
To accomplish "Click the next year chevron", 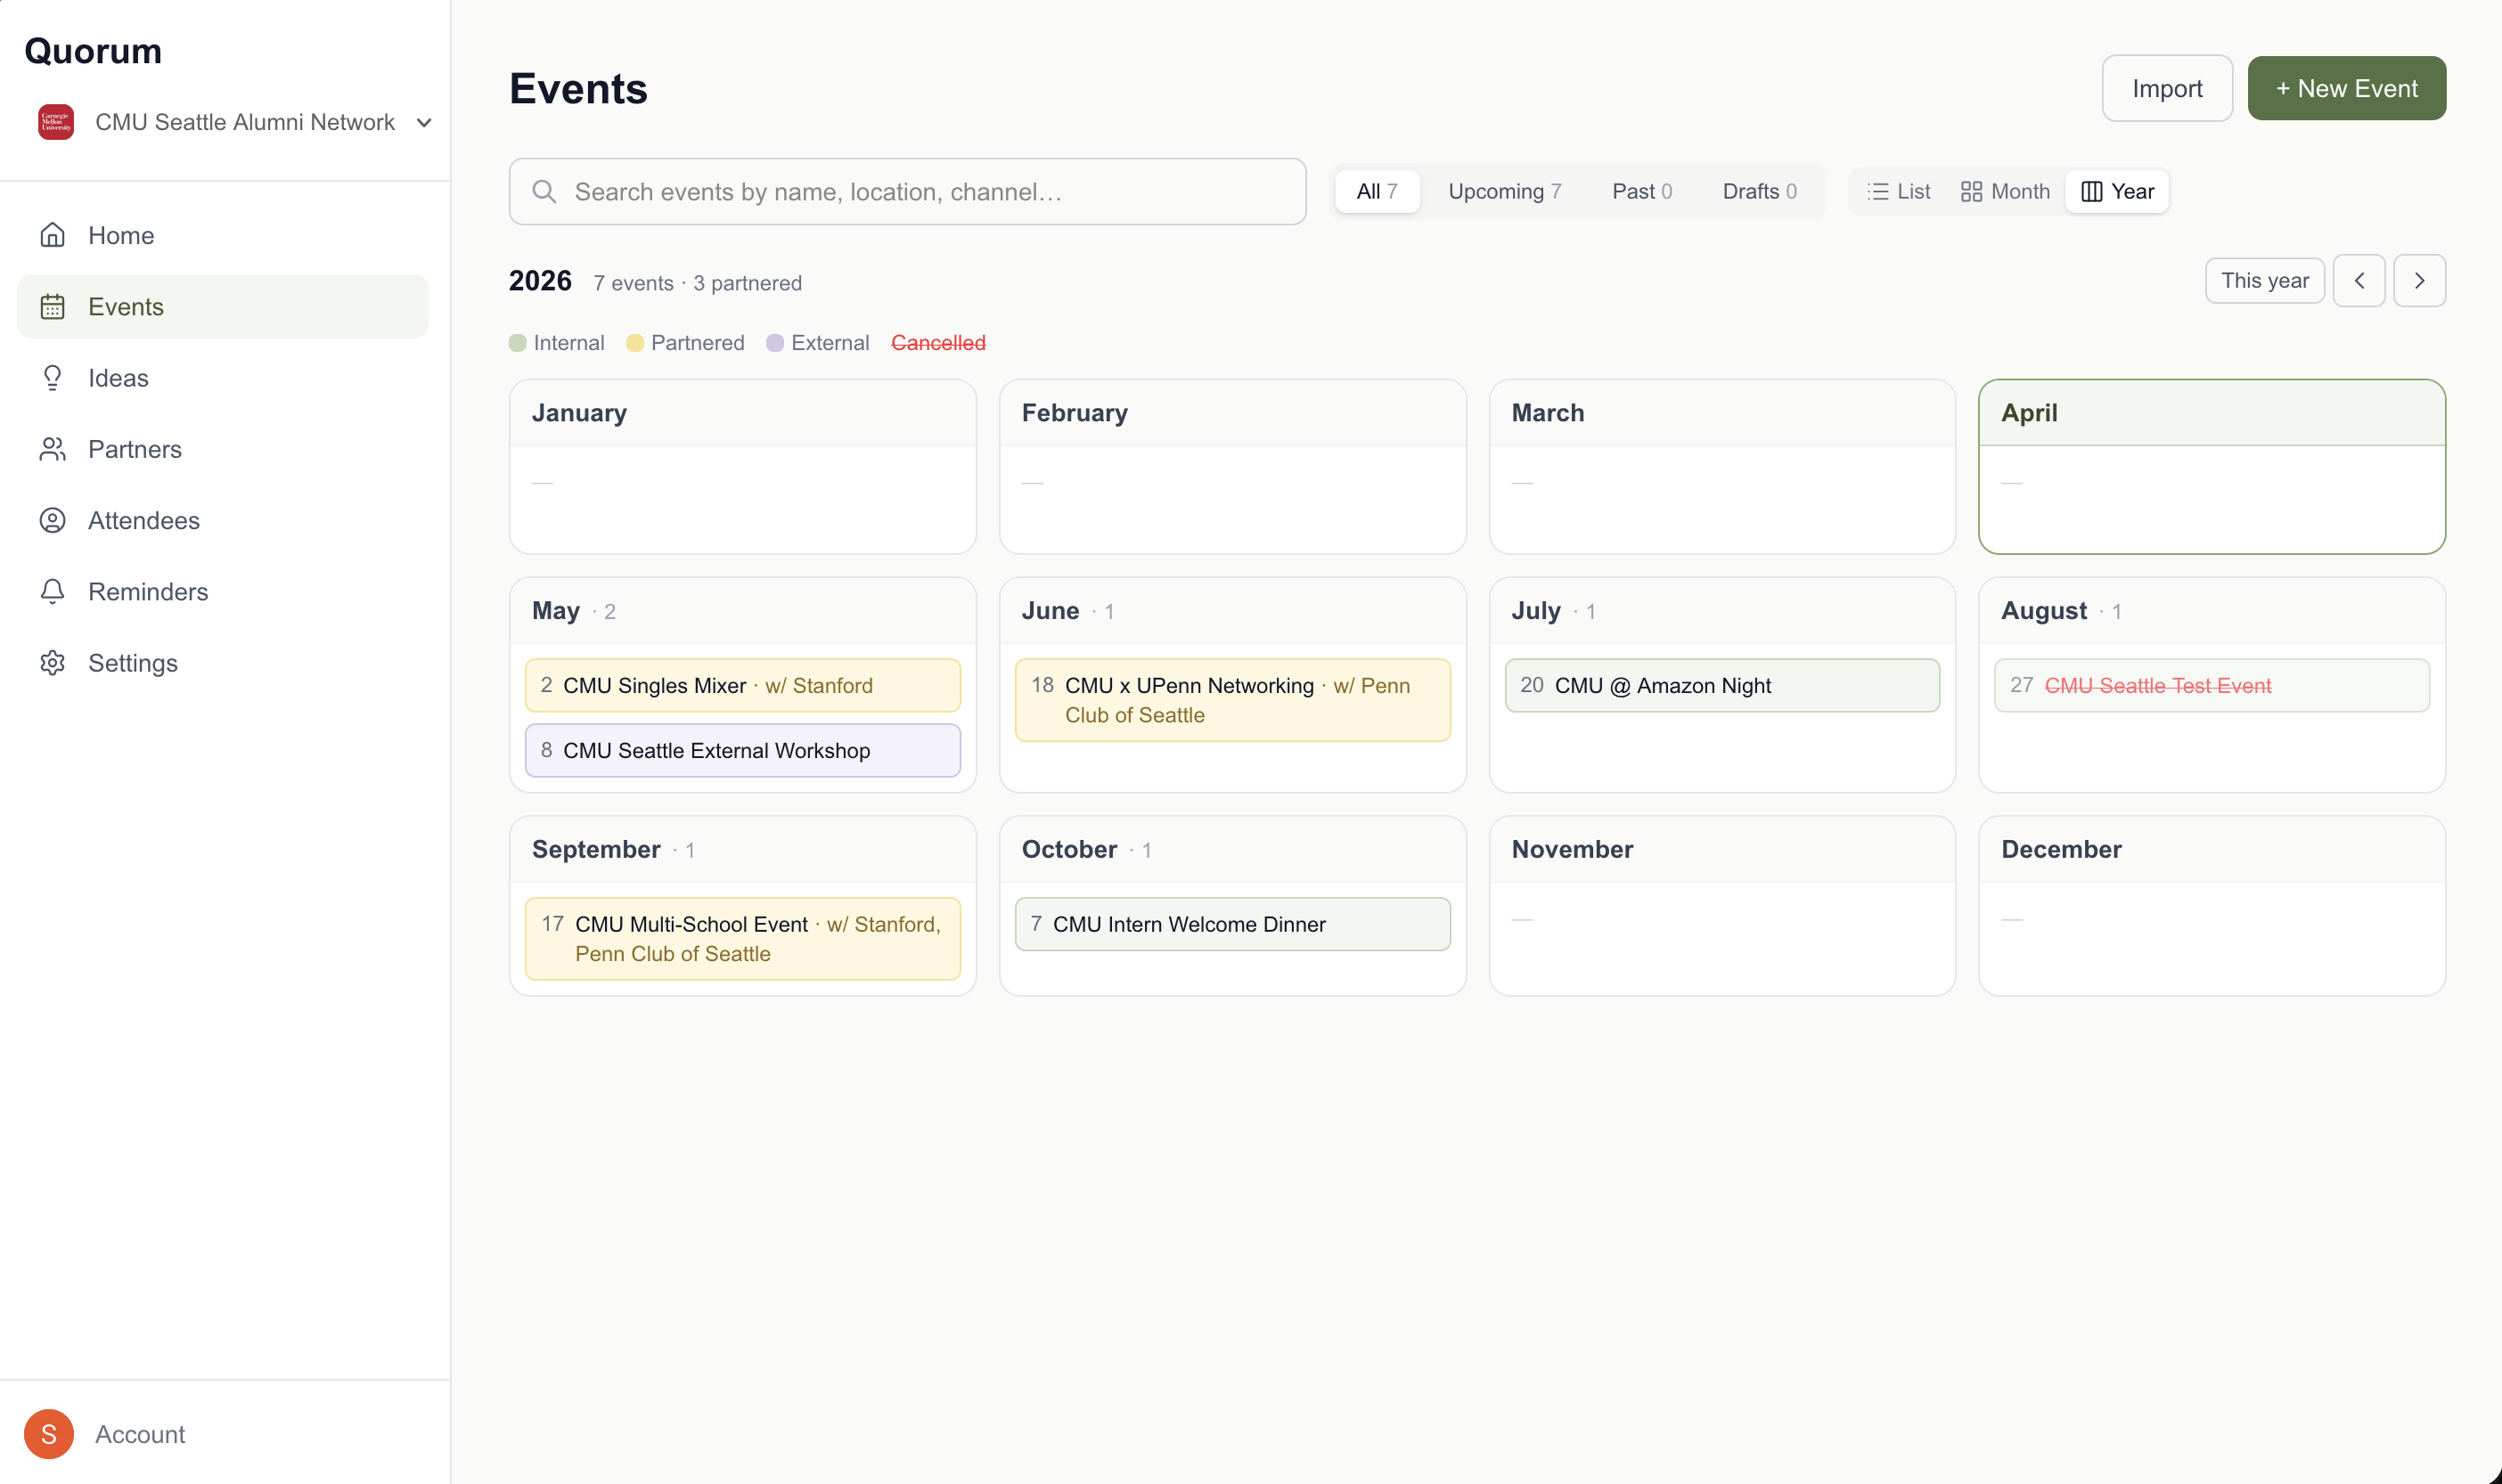I will click(2420, 280).
